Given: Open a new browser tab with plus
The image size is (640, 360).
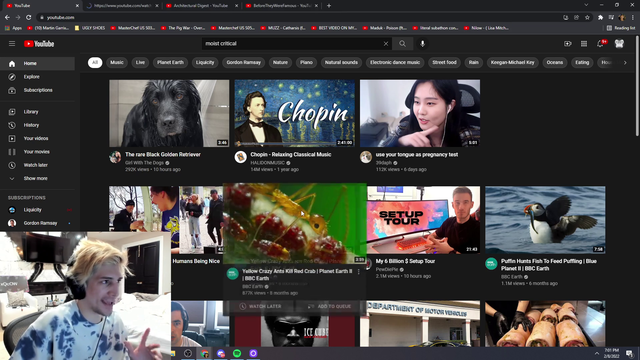Looking at the screenshot, I should pyautogui.click(x=329, y=6).
